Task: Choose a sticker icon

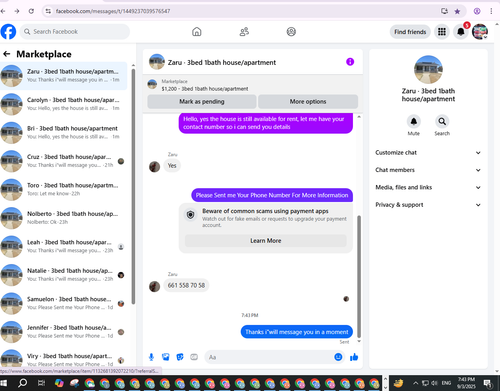Action: (180, 357)
